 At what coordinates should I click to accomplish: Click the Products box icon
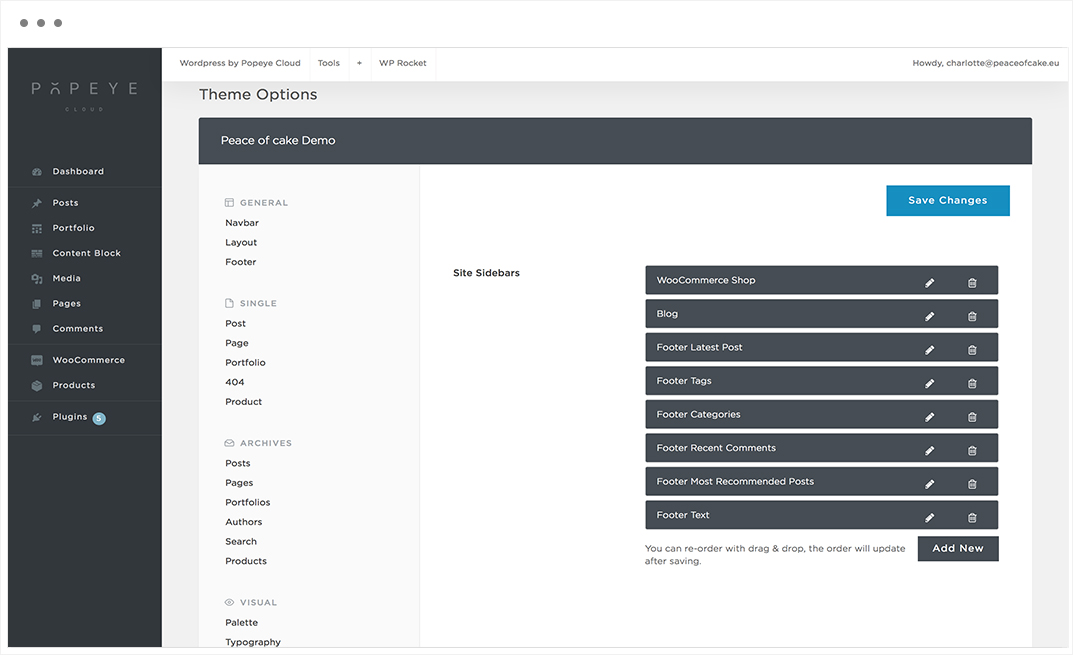tap(37, 386)
